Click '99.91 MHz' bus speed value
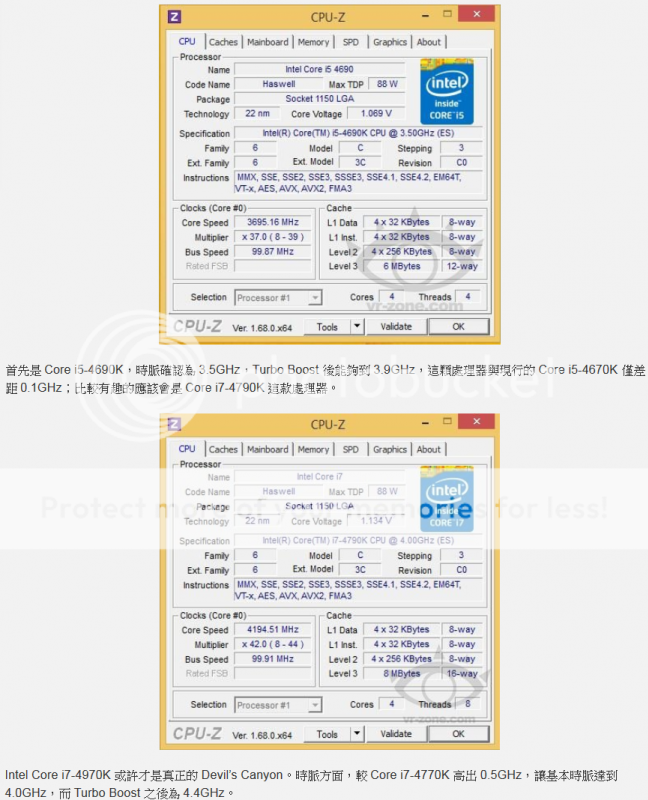Screen dimensions: 648x800 pyautogui.click(x=273, y=659)
